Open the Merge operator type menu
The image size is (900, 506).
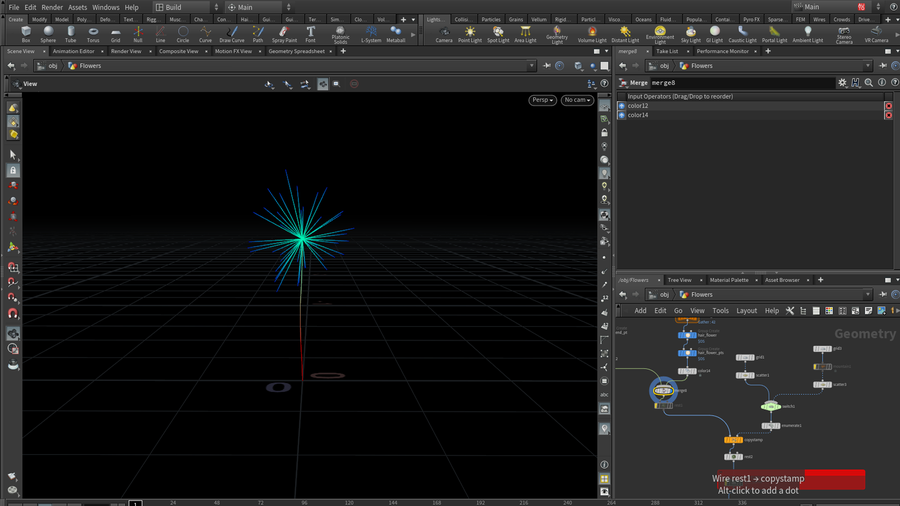623,83
